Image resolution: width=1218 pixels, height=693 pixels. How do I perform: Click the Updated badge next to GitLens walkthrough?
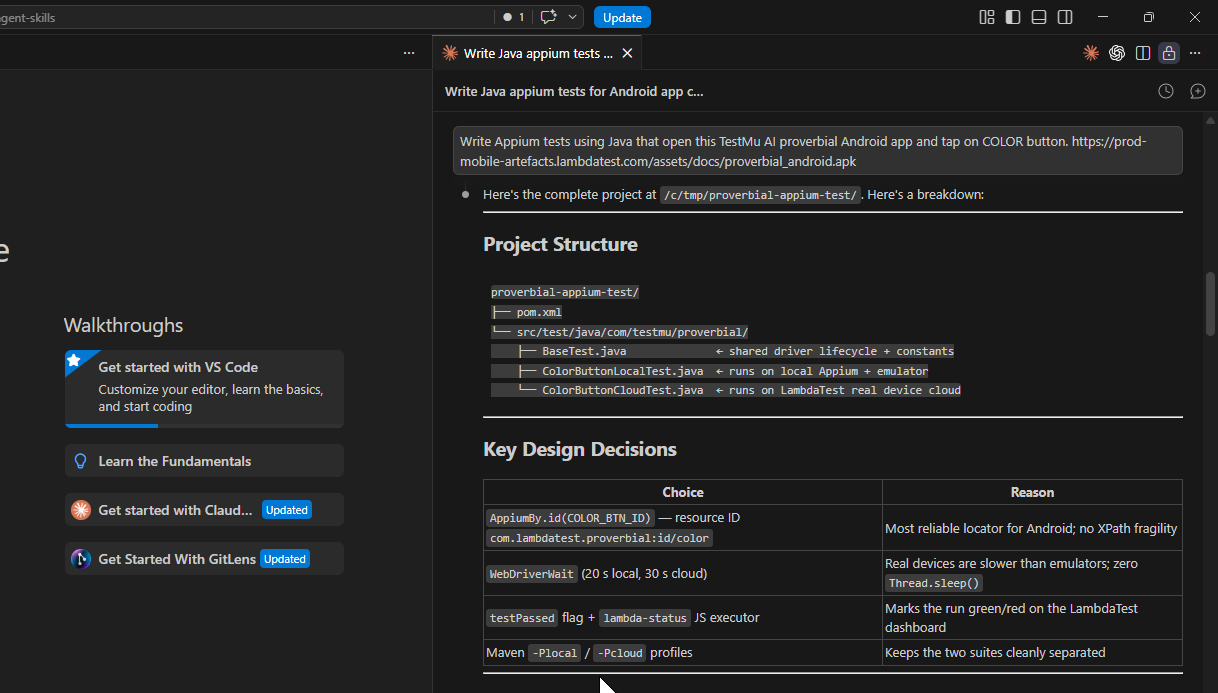pyautogui.click(x=285, y=559)
